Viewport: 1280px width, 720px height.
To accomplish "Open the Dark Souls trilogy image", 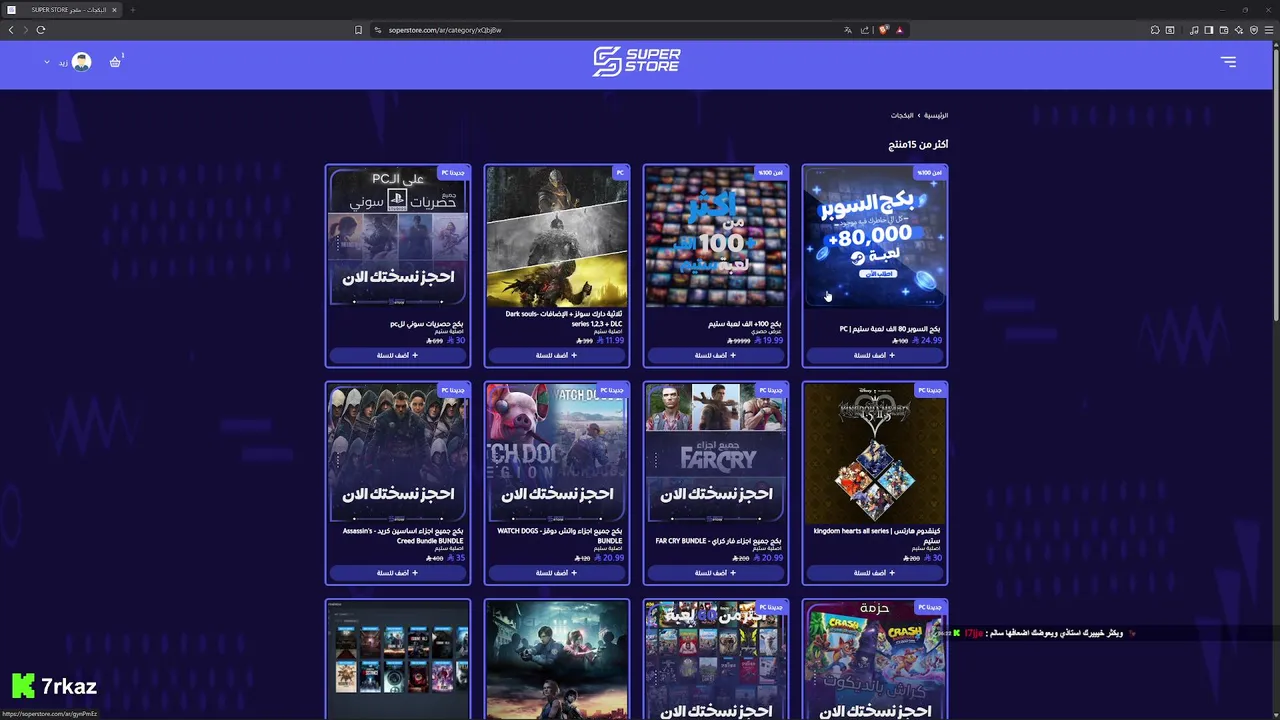I will click(557, 238).
